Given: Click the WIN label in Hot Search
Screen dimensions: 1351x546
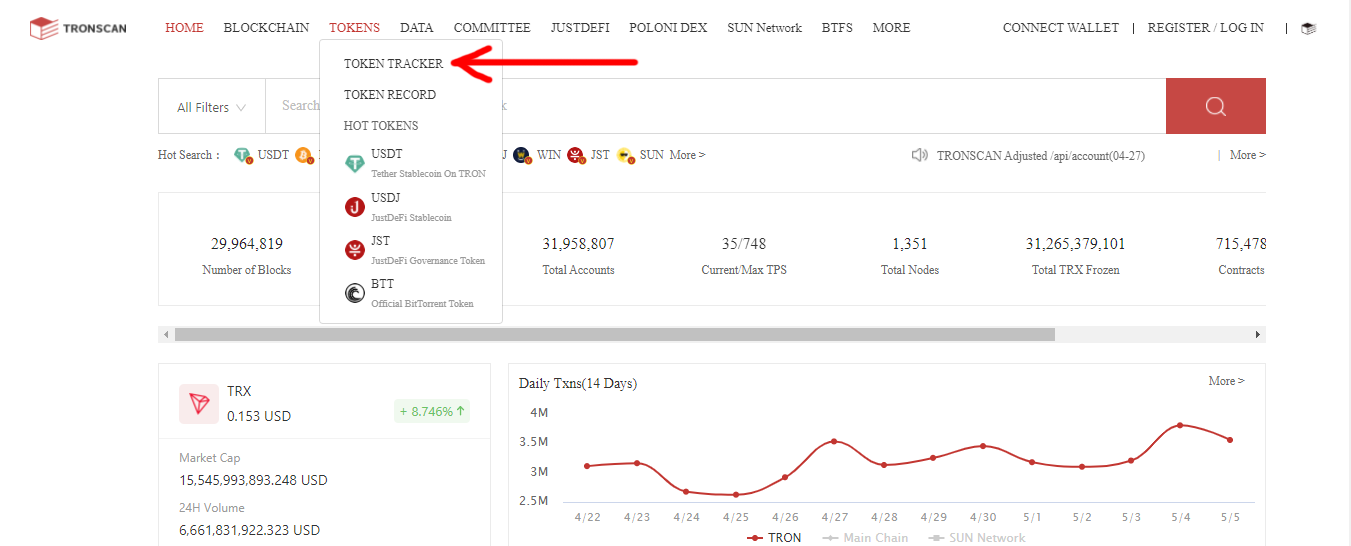Looking at the screenshot, I should pos(549,155).
